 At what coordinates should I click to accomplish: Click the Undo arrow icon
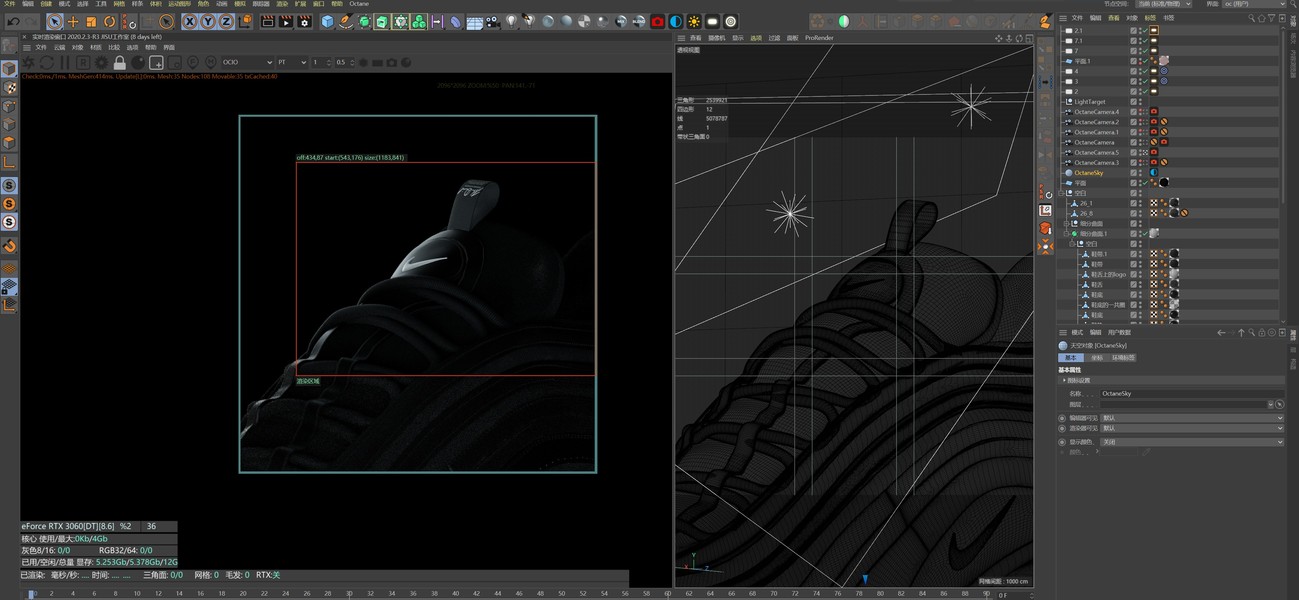click(13, 21)
